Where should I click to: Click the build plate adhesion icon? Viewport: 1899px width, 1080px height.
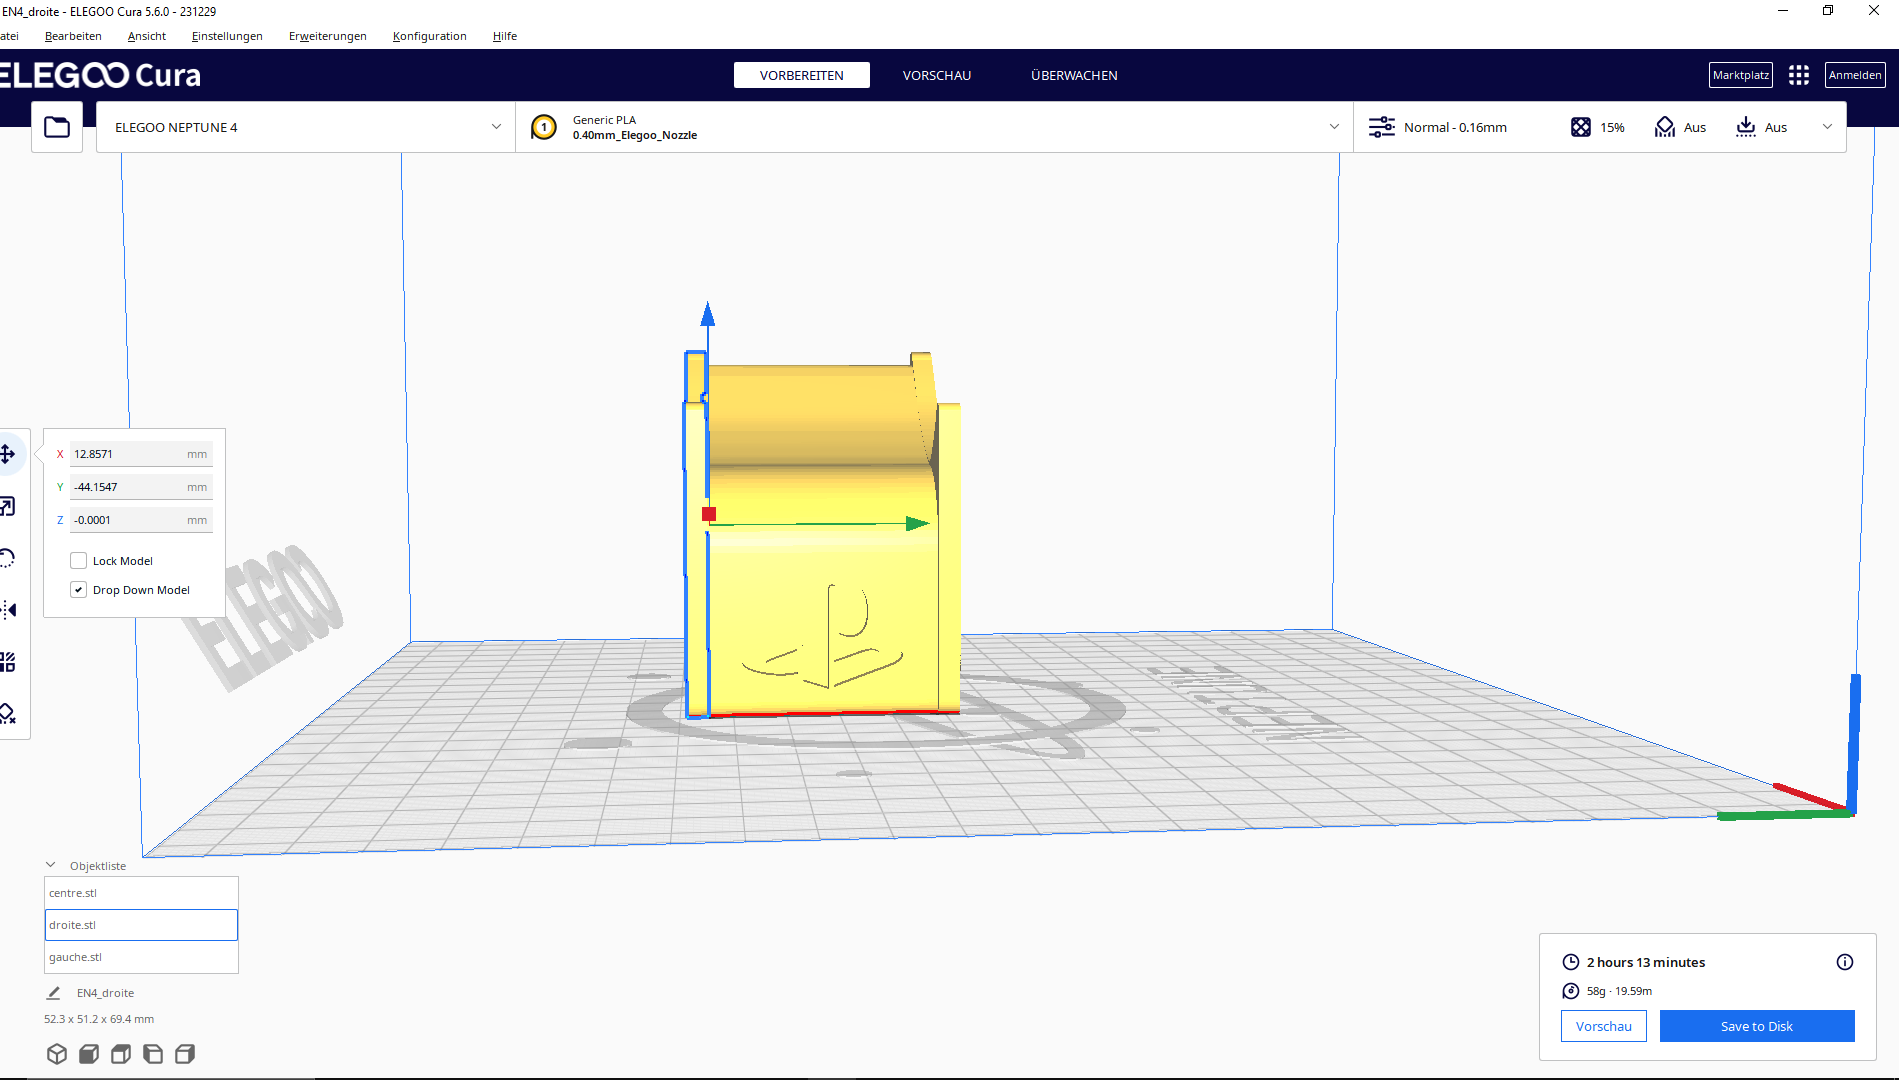tap(1746, 127)
